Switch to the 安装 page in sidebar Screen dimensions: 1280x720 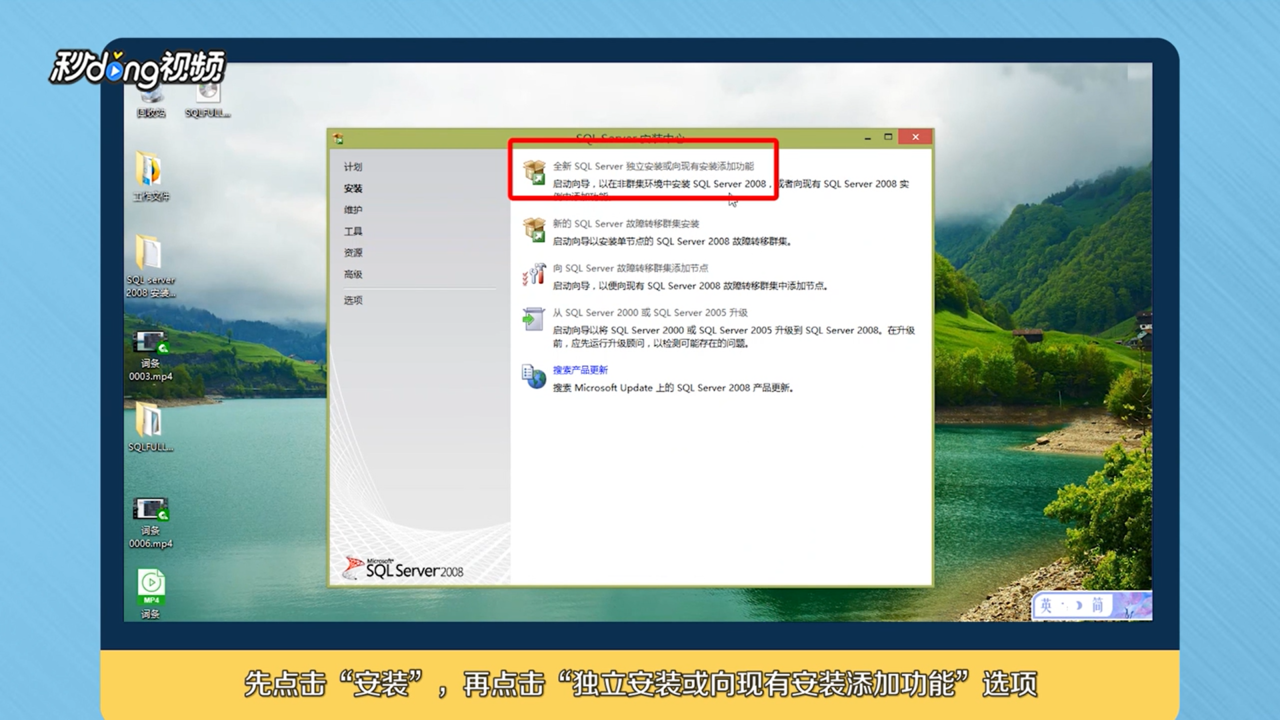tap(353, 188)
